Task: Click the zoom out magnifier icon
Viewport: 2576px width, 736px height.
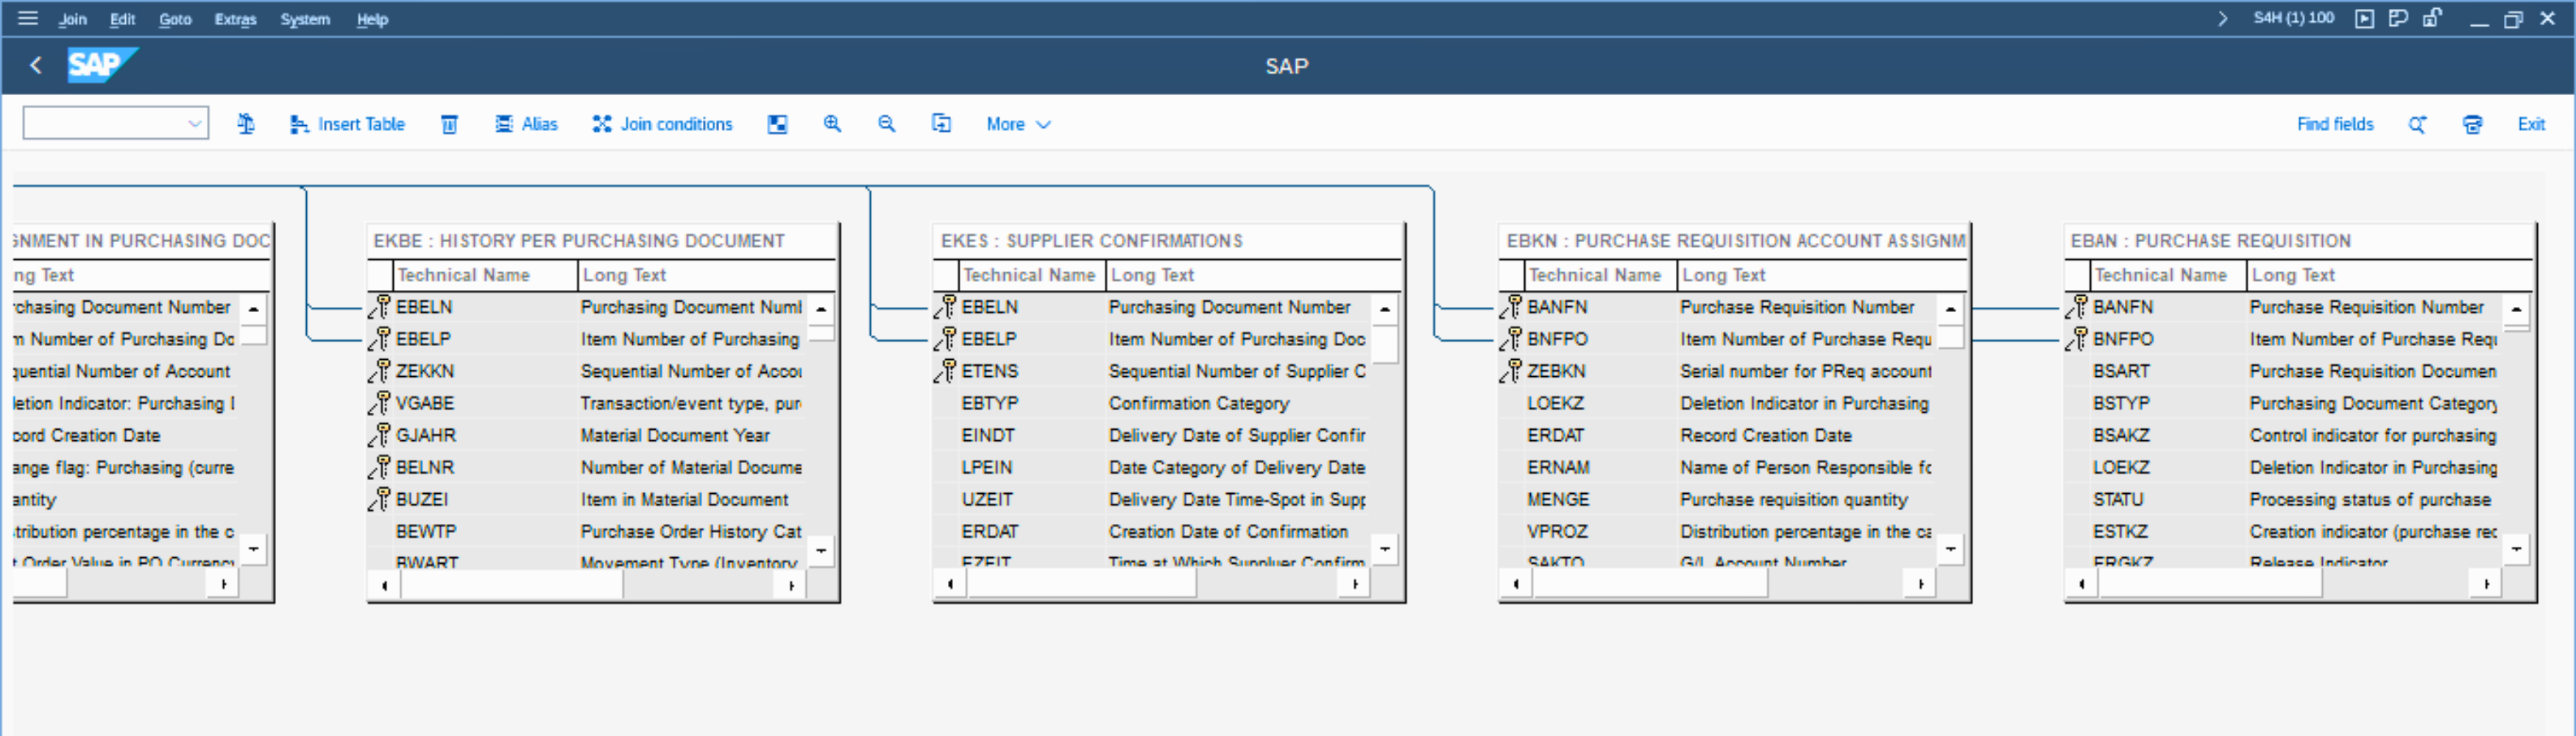Action: click(886, 124)
